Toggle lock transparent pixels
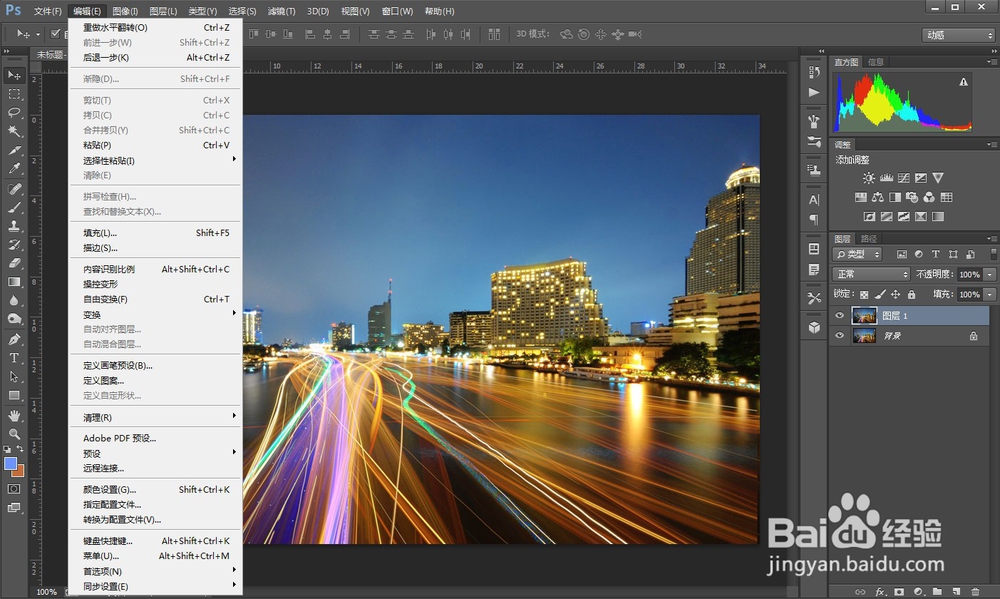 pyautogui.click(x=864, y=295)
